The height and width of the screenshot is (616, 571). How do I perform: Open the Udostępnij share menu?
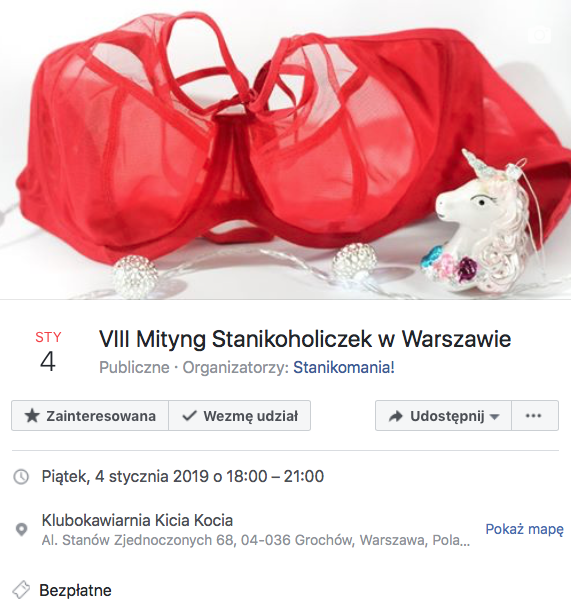click(x=443, y=416)
